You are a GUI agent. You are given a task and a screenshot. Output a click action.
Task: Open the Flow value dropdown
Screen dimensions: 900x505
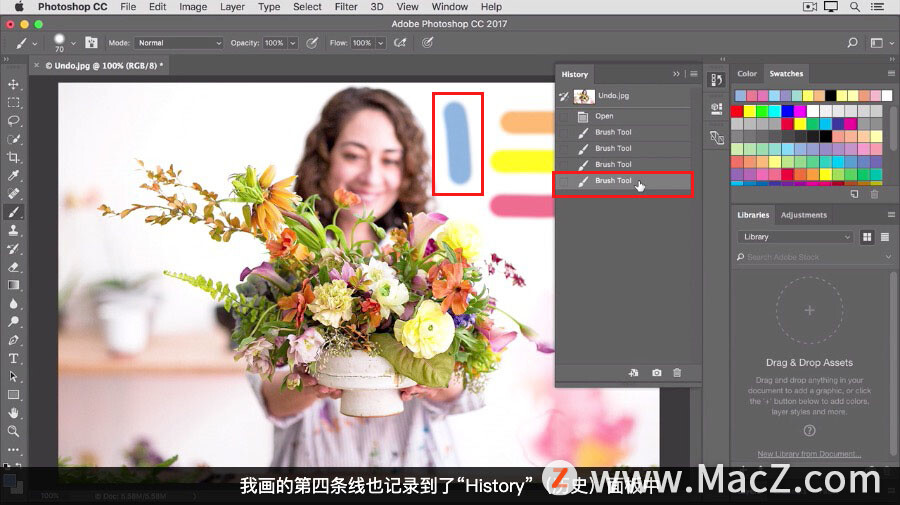pyautogui.click(x=380, y=43)
